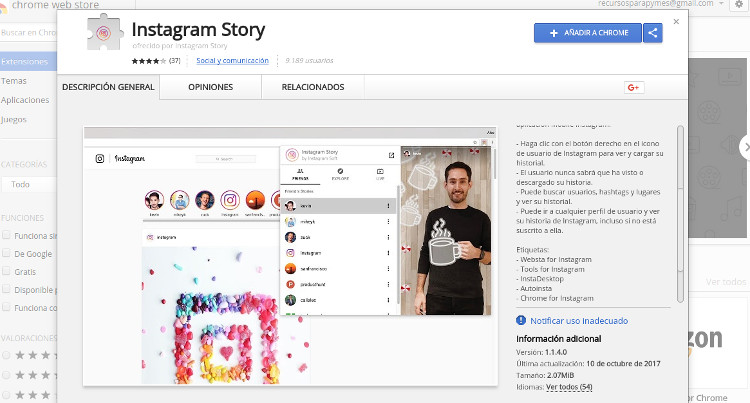This screenshot has height=403, width=750.
Task: Click the Instagram Story puzzle-piece icon
Action: tap(105, 33)
